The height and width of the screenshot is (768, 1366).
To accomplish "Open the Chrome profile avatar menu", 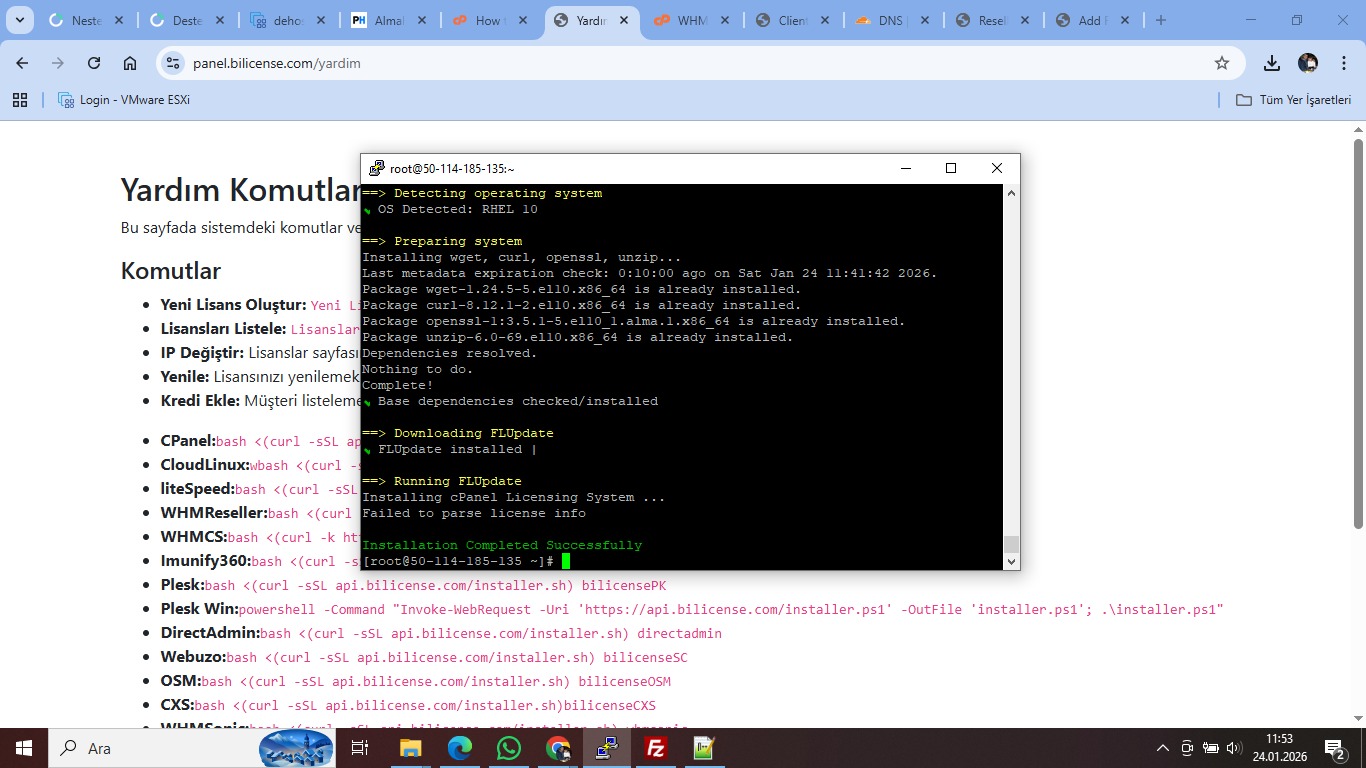I will click(x=1308, y=63).
